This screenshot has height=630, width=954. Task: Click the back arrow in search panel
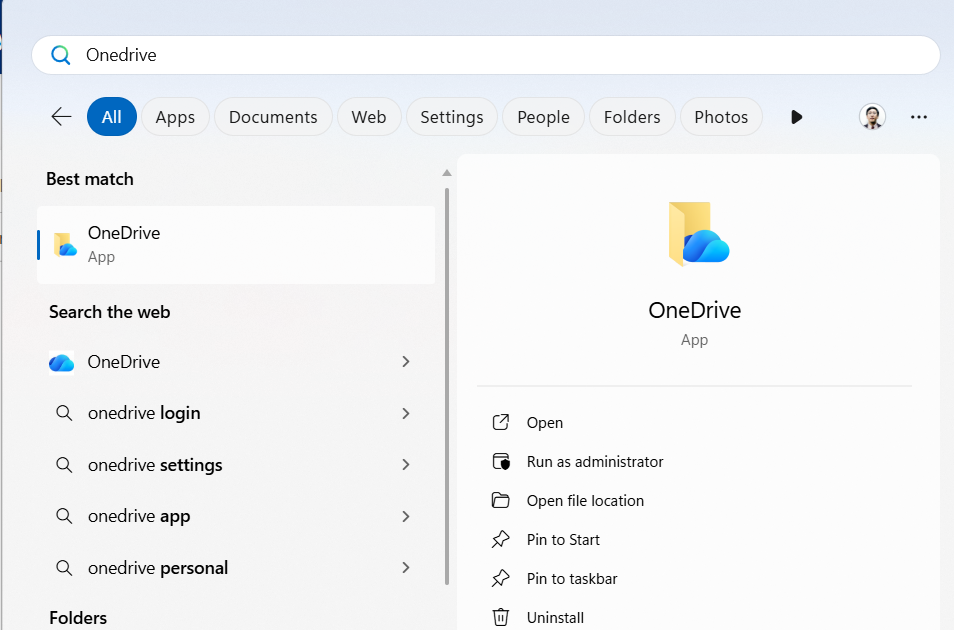tap(61, 117)
